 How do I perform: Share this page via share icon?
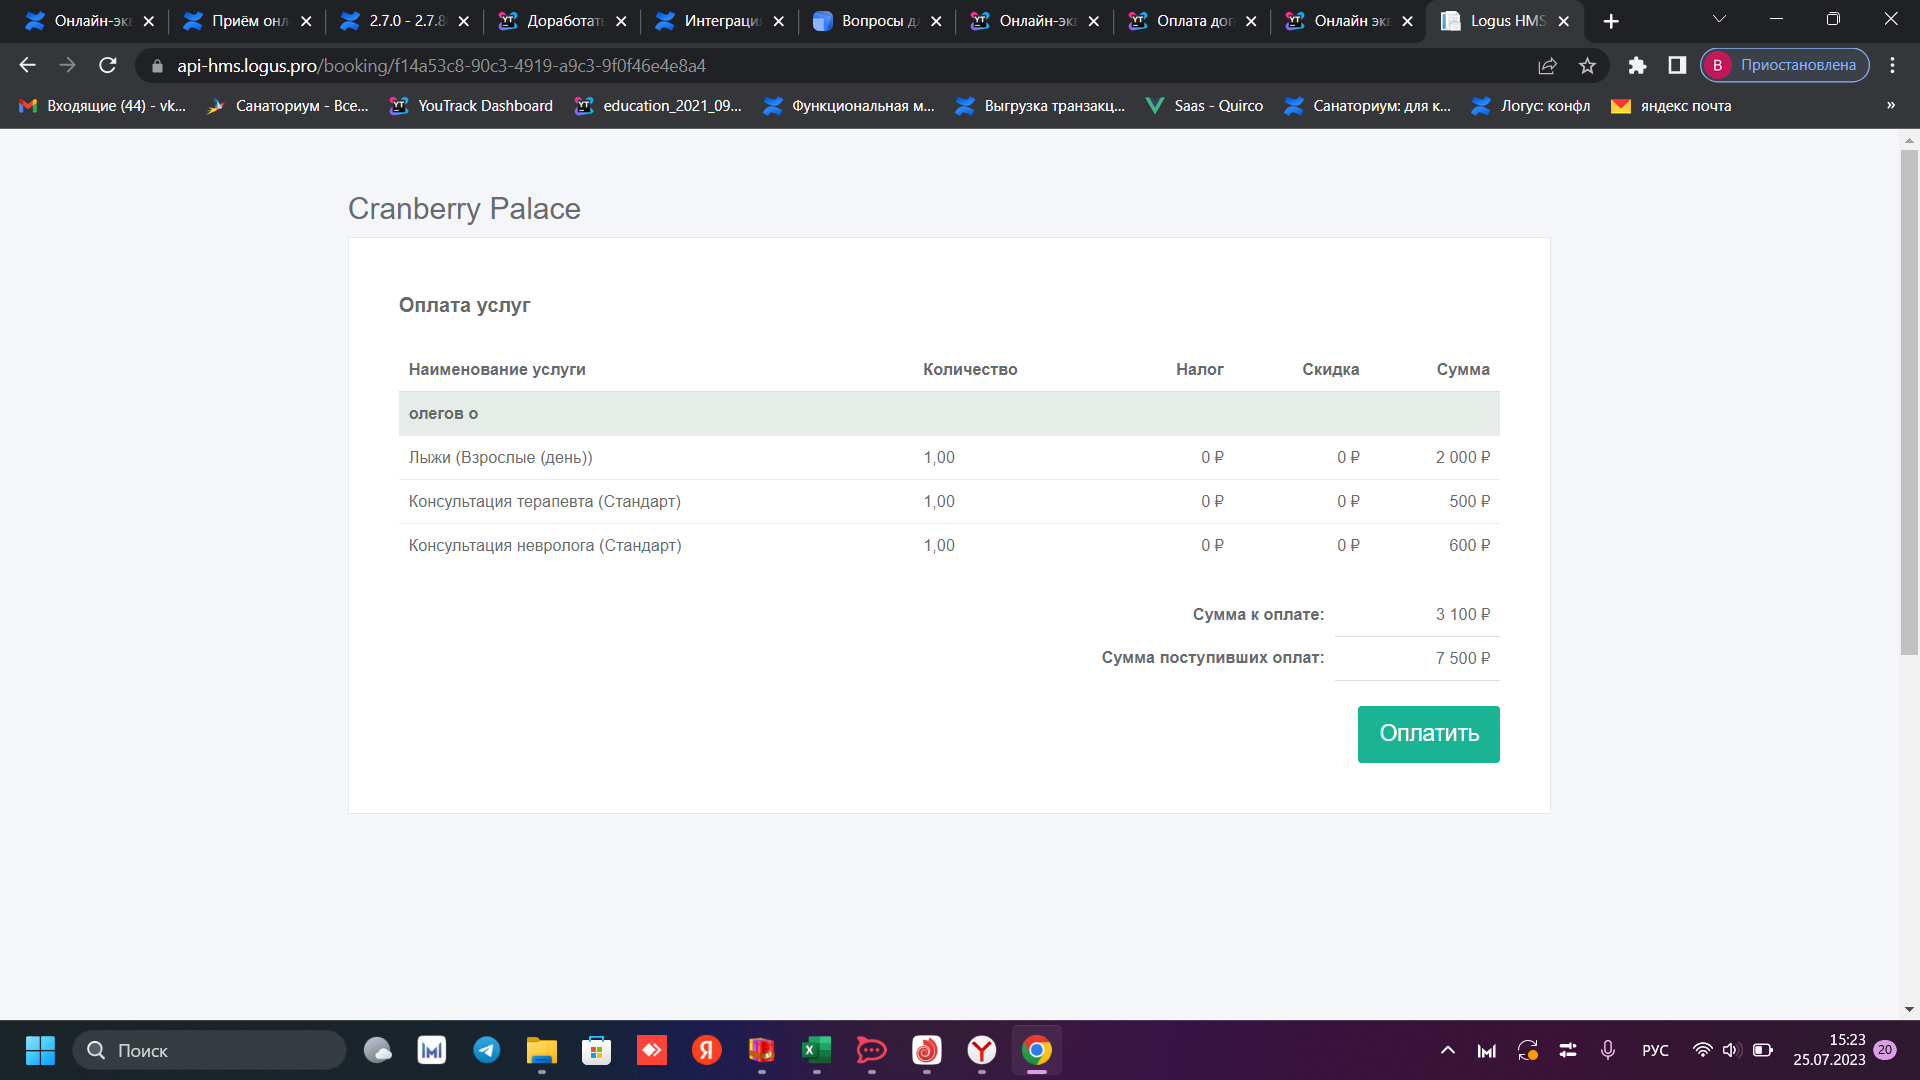[x=1547, y=65]
